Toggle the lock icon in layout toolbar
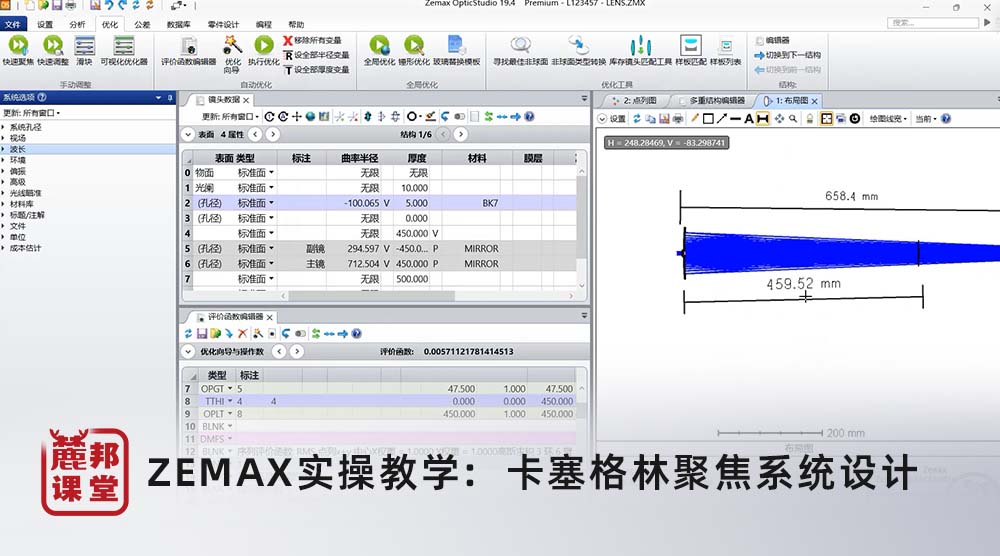 coord(810,119)
